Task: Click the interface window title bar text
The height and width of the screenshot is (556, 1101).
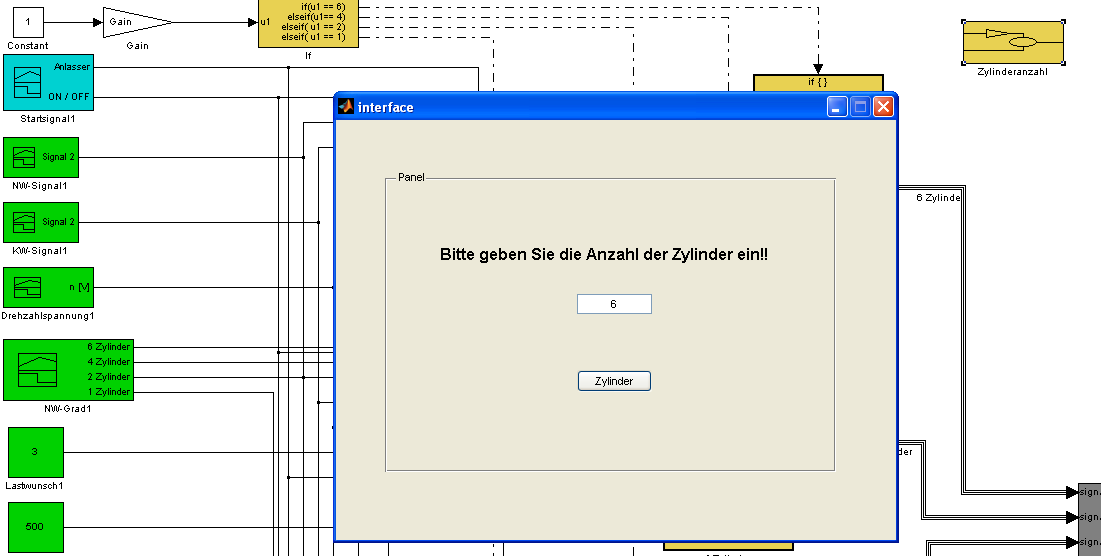Action: 385,107
